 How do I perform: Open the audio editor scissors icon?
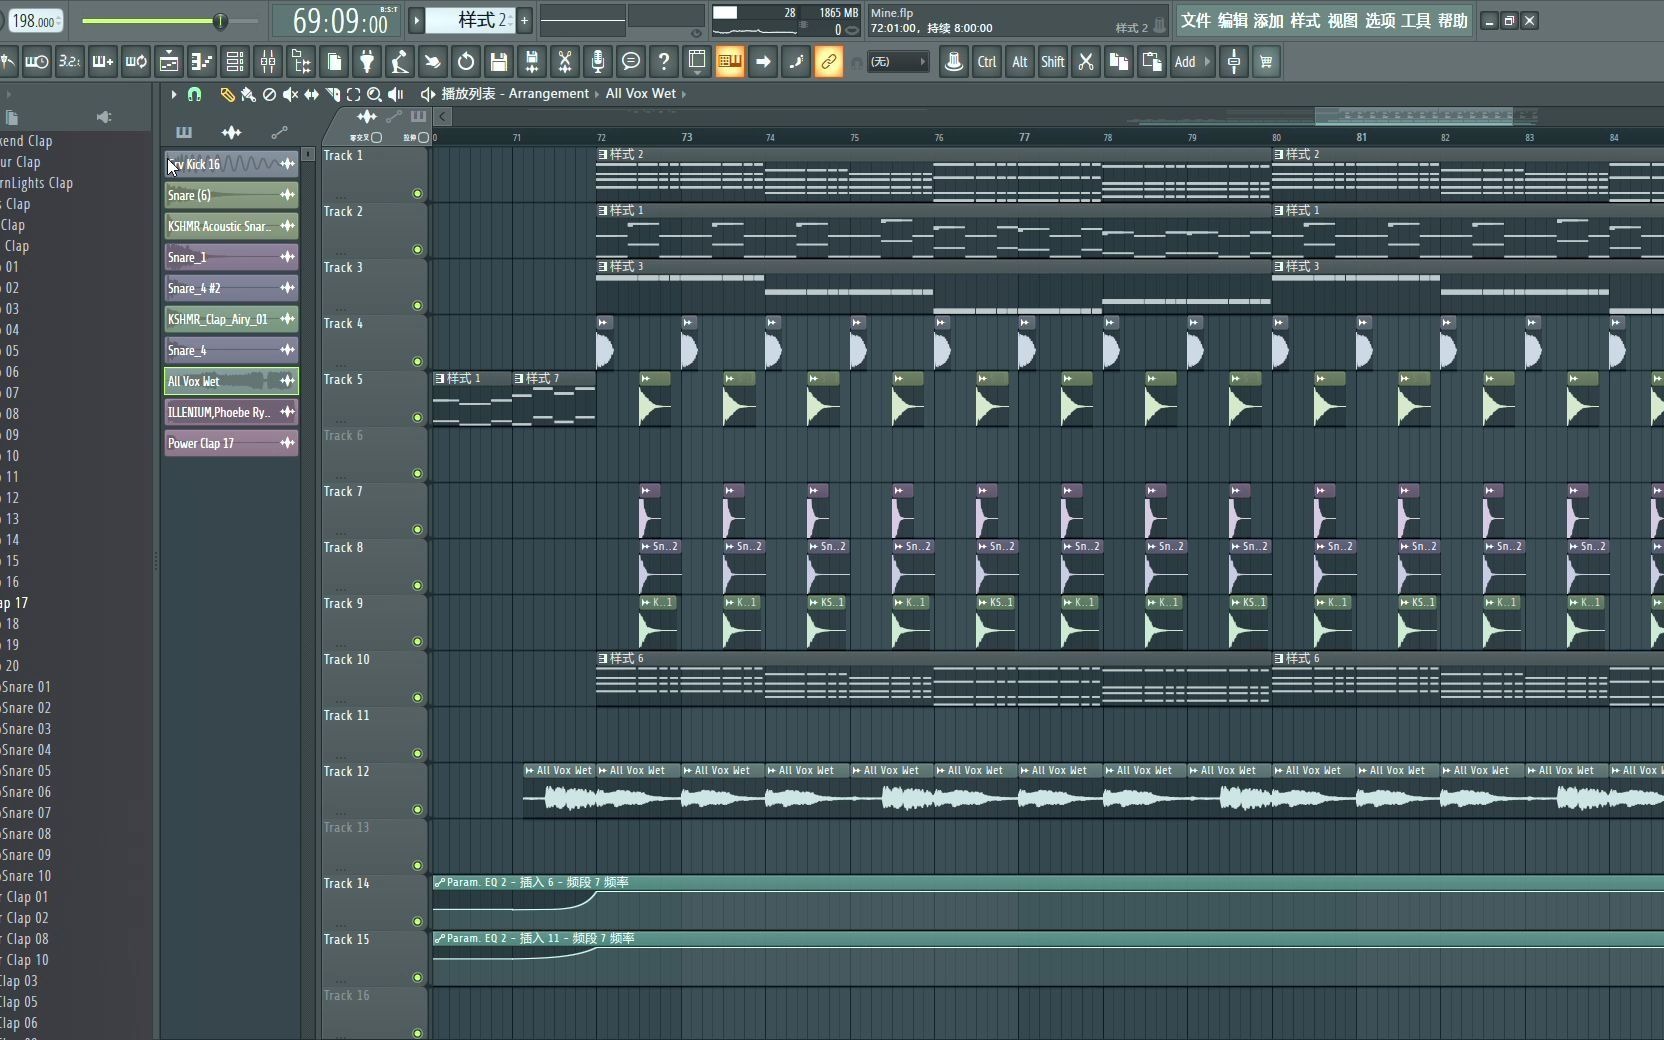pyautogui.click(x=565, y=62)
